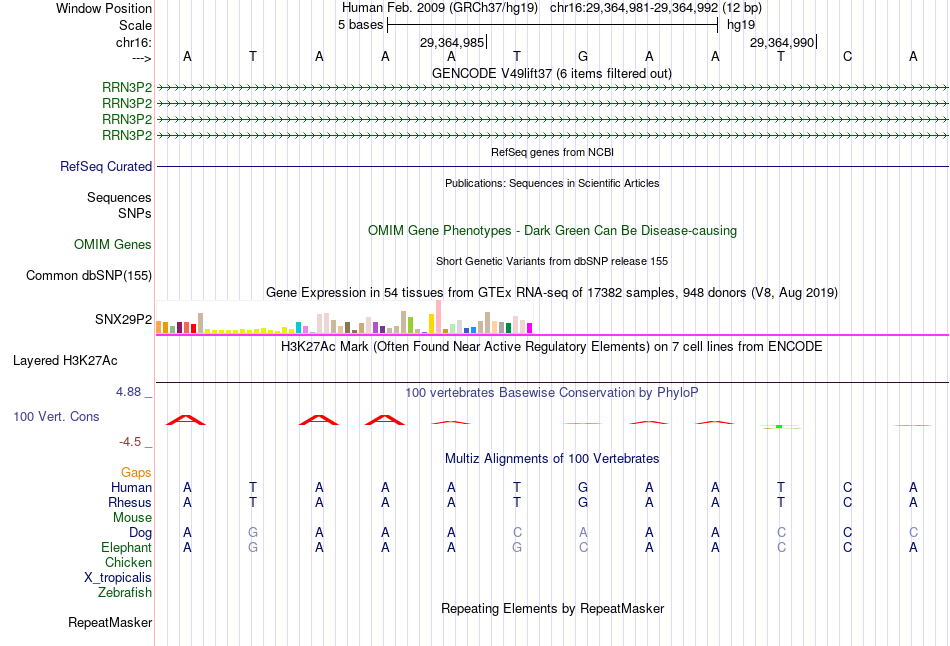
Task: Click the magenta last bar of GTEx chart
Action: pyautogui.click(x=530, y=328)
